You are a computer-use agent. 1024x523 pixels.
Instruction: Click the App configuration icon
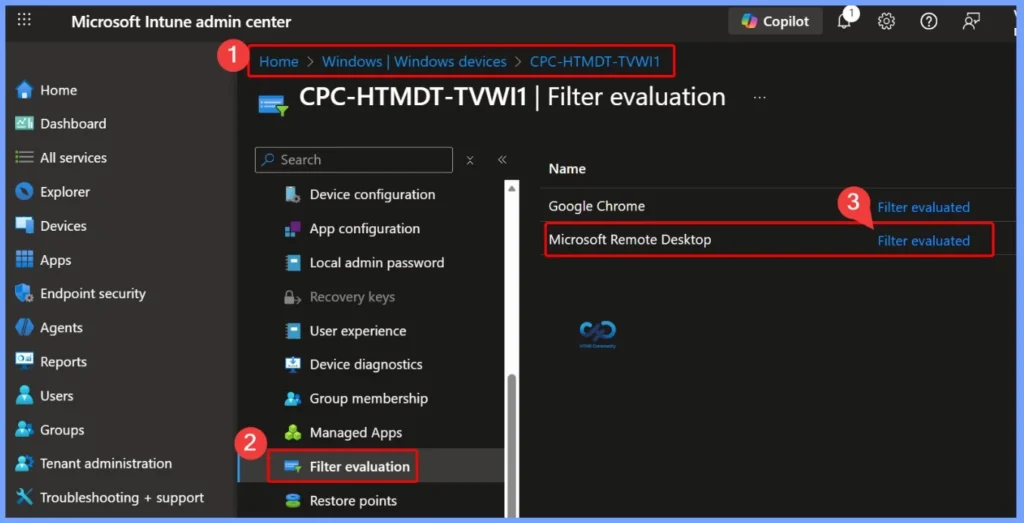pyautogui.click(x=293, y=229)
